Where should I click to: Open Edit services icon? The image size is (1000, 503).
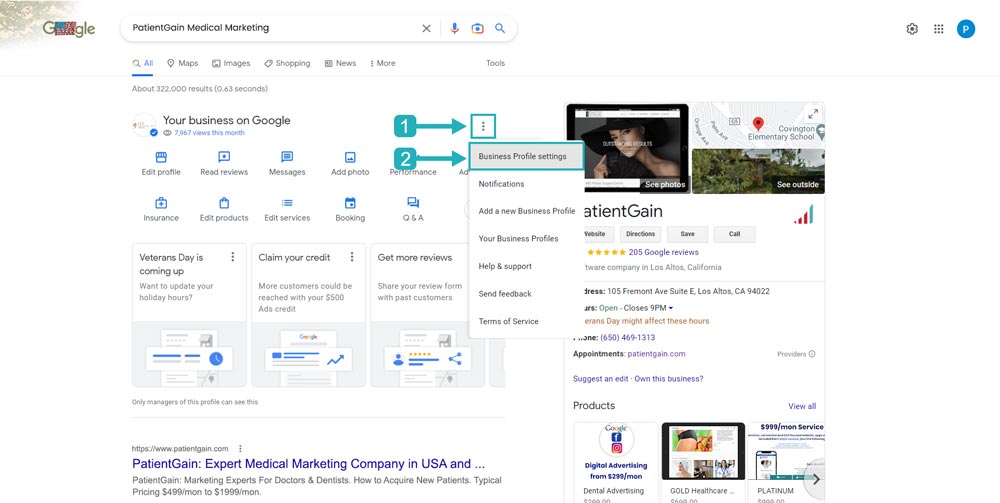click(287, 203)
